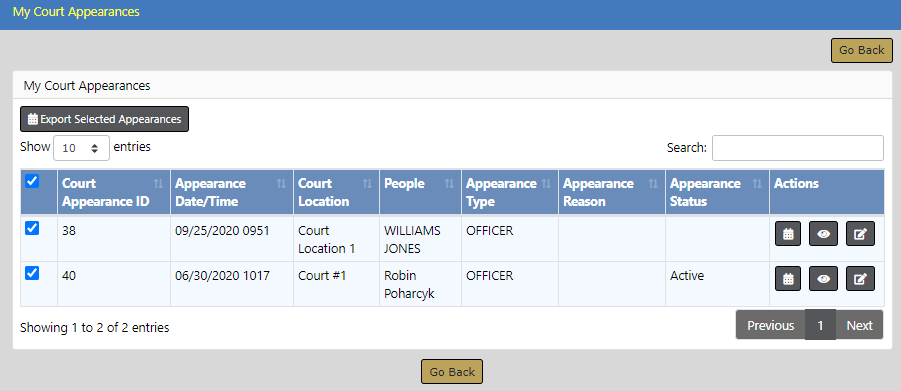
Task: Edit appearance 40 with pencil icon
Action: pos(860,279)
